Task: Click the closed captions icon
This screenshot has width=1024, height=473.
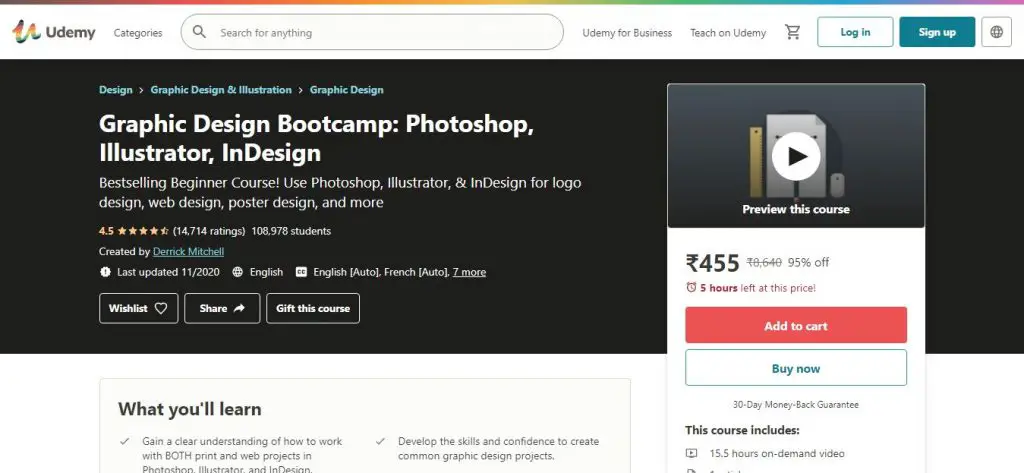Action: point(300,272)
